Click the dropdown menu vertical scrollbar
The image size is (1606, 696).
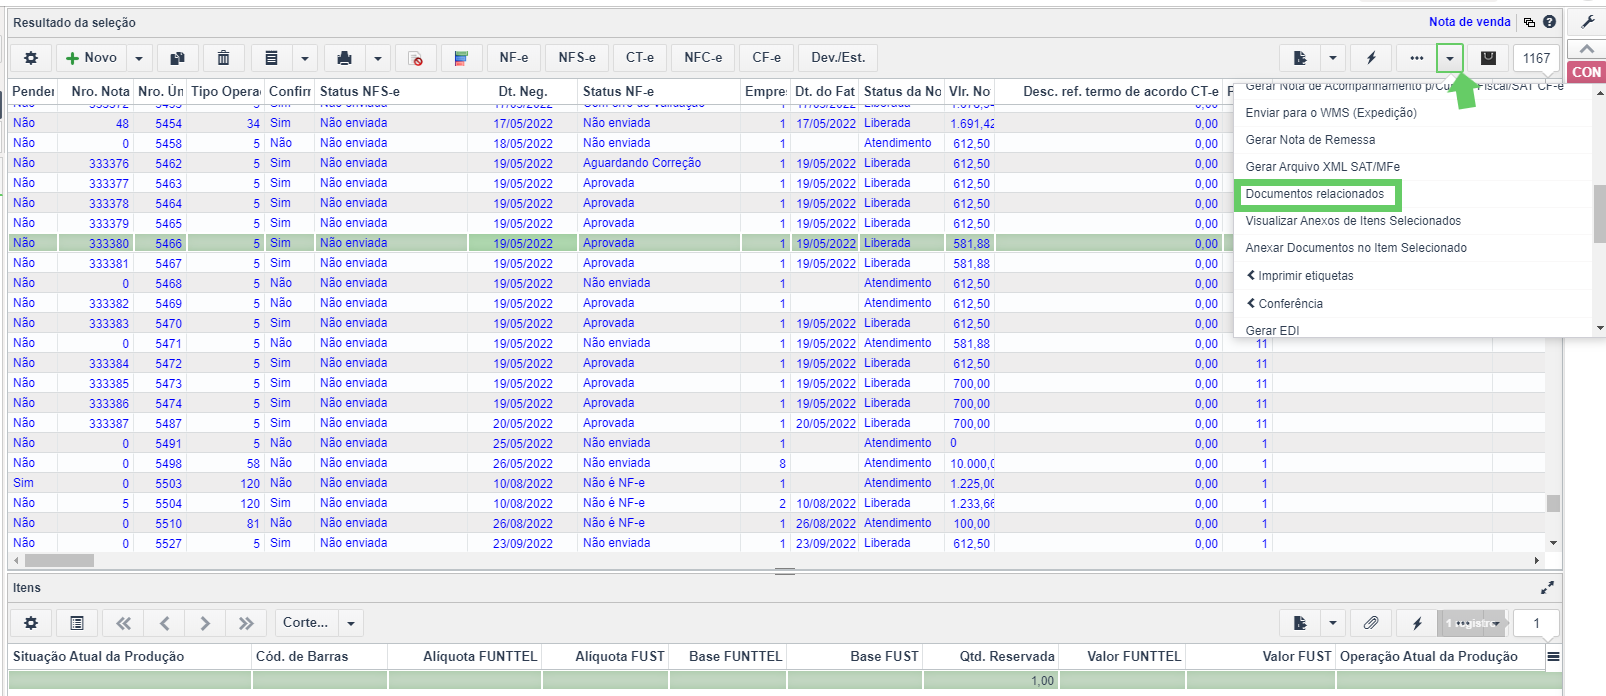1599,213
